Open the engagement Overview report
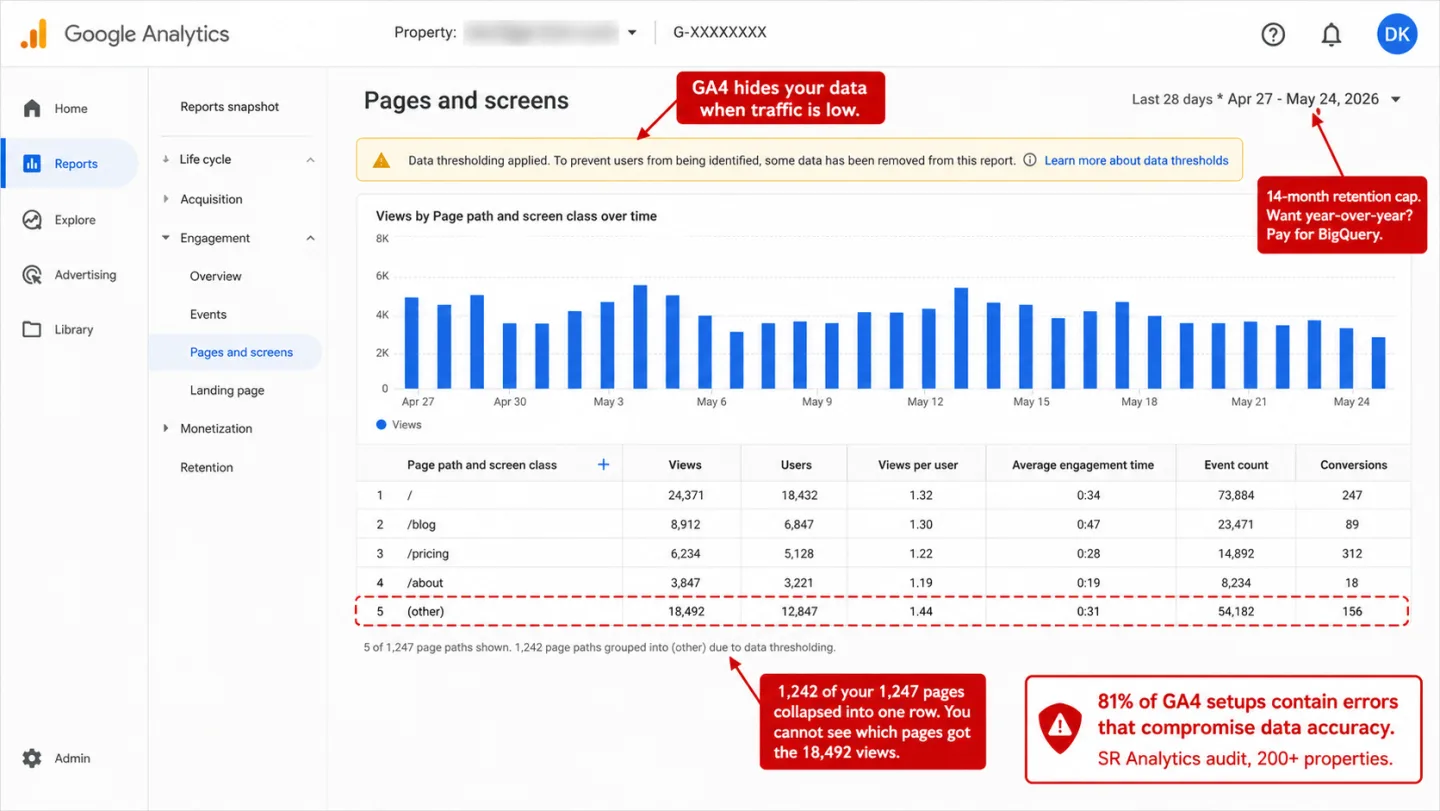The image size is (1440, 811). point(216,276)
